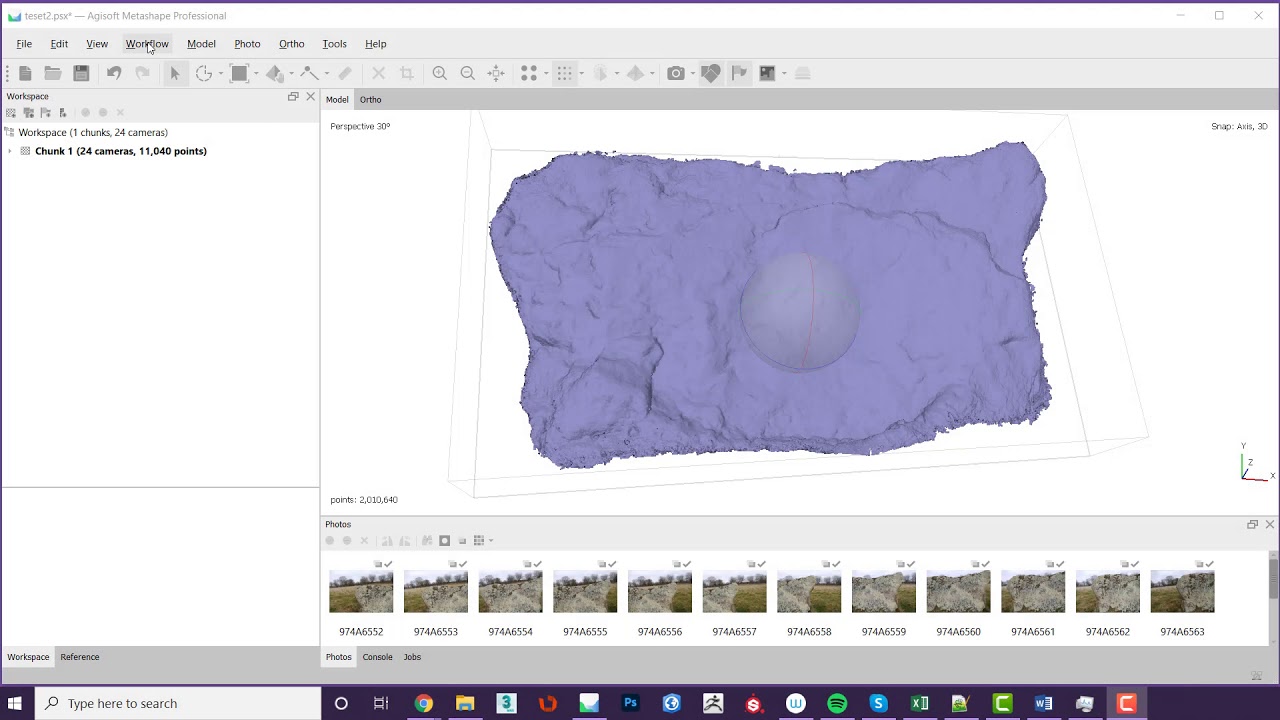Select the Workspace root tree item
Viewport: 1280px width, 720px height.
[x=93, y=132]
